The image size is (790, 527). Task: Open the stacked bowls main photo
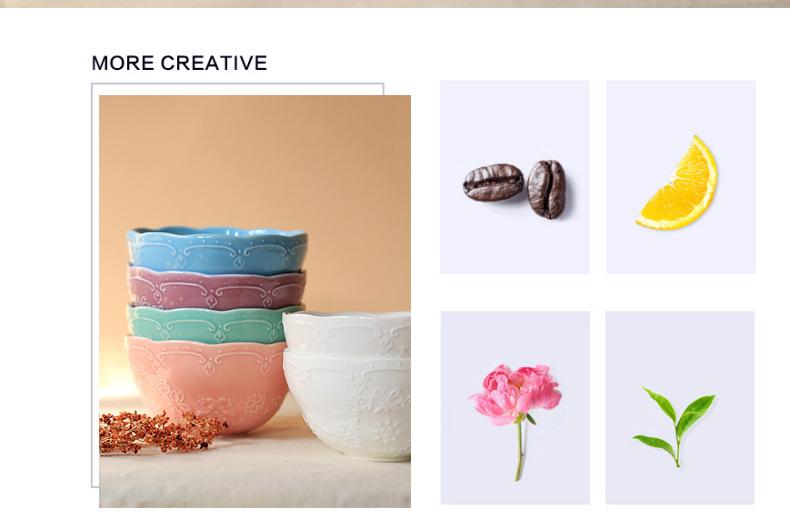[x=255, y=301]
